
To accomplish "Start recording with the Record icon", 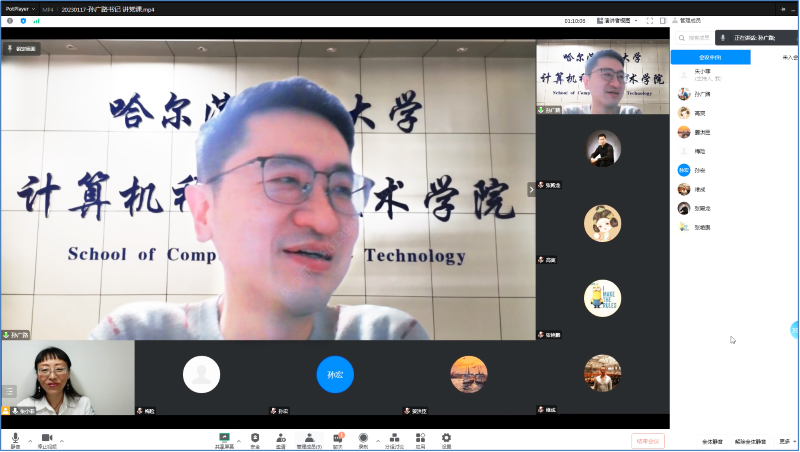I will [x=363, y=439].
